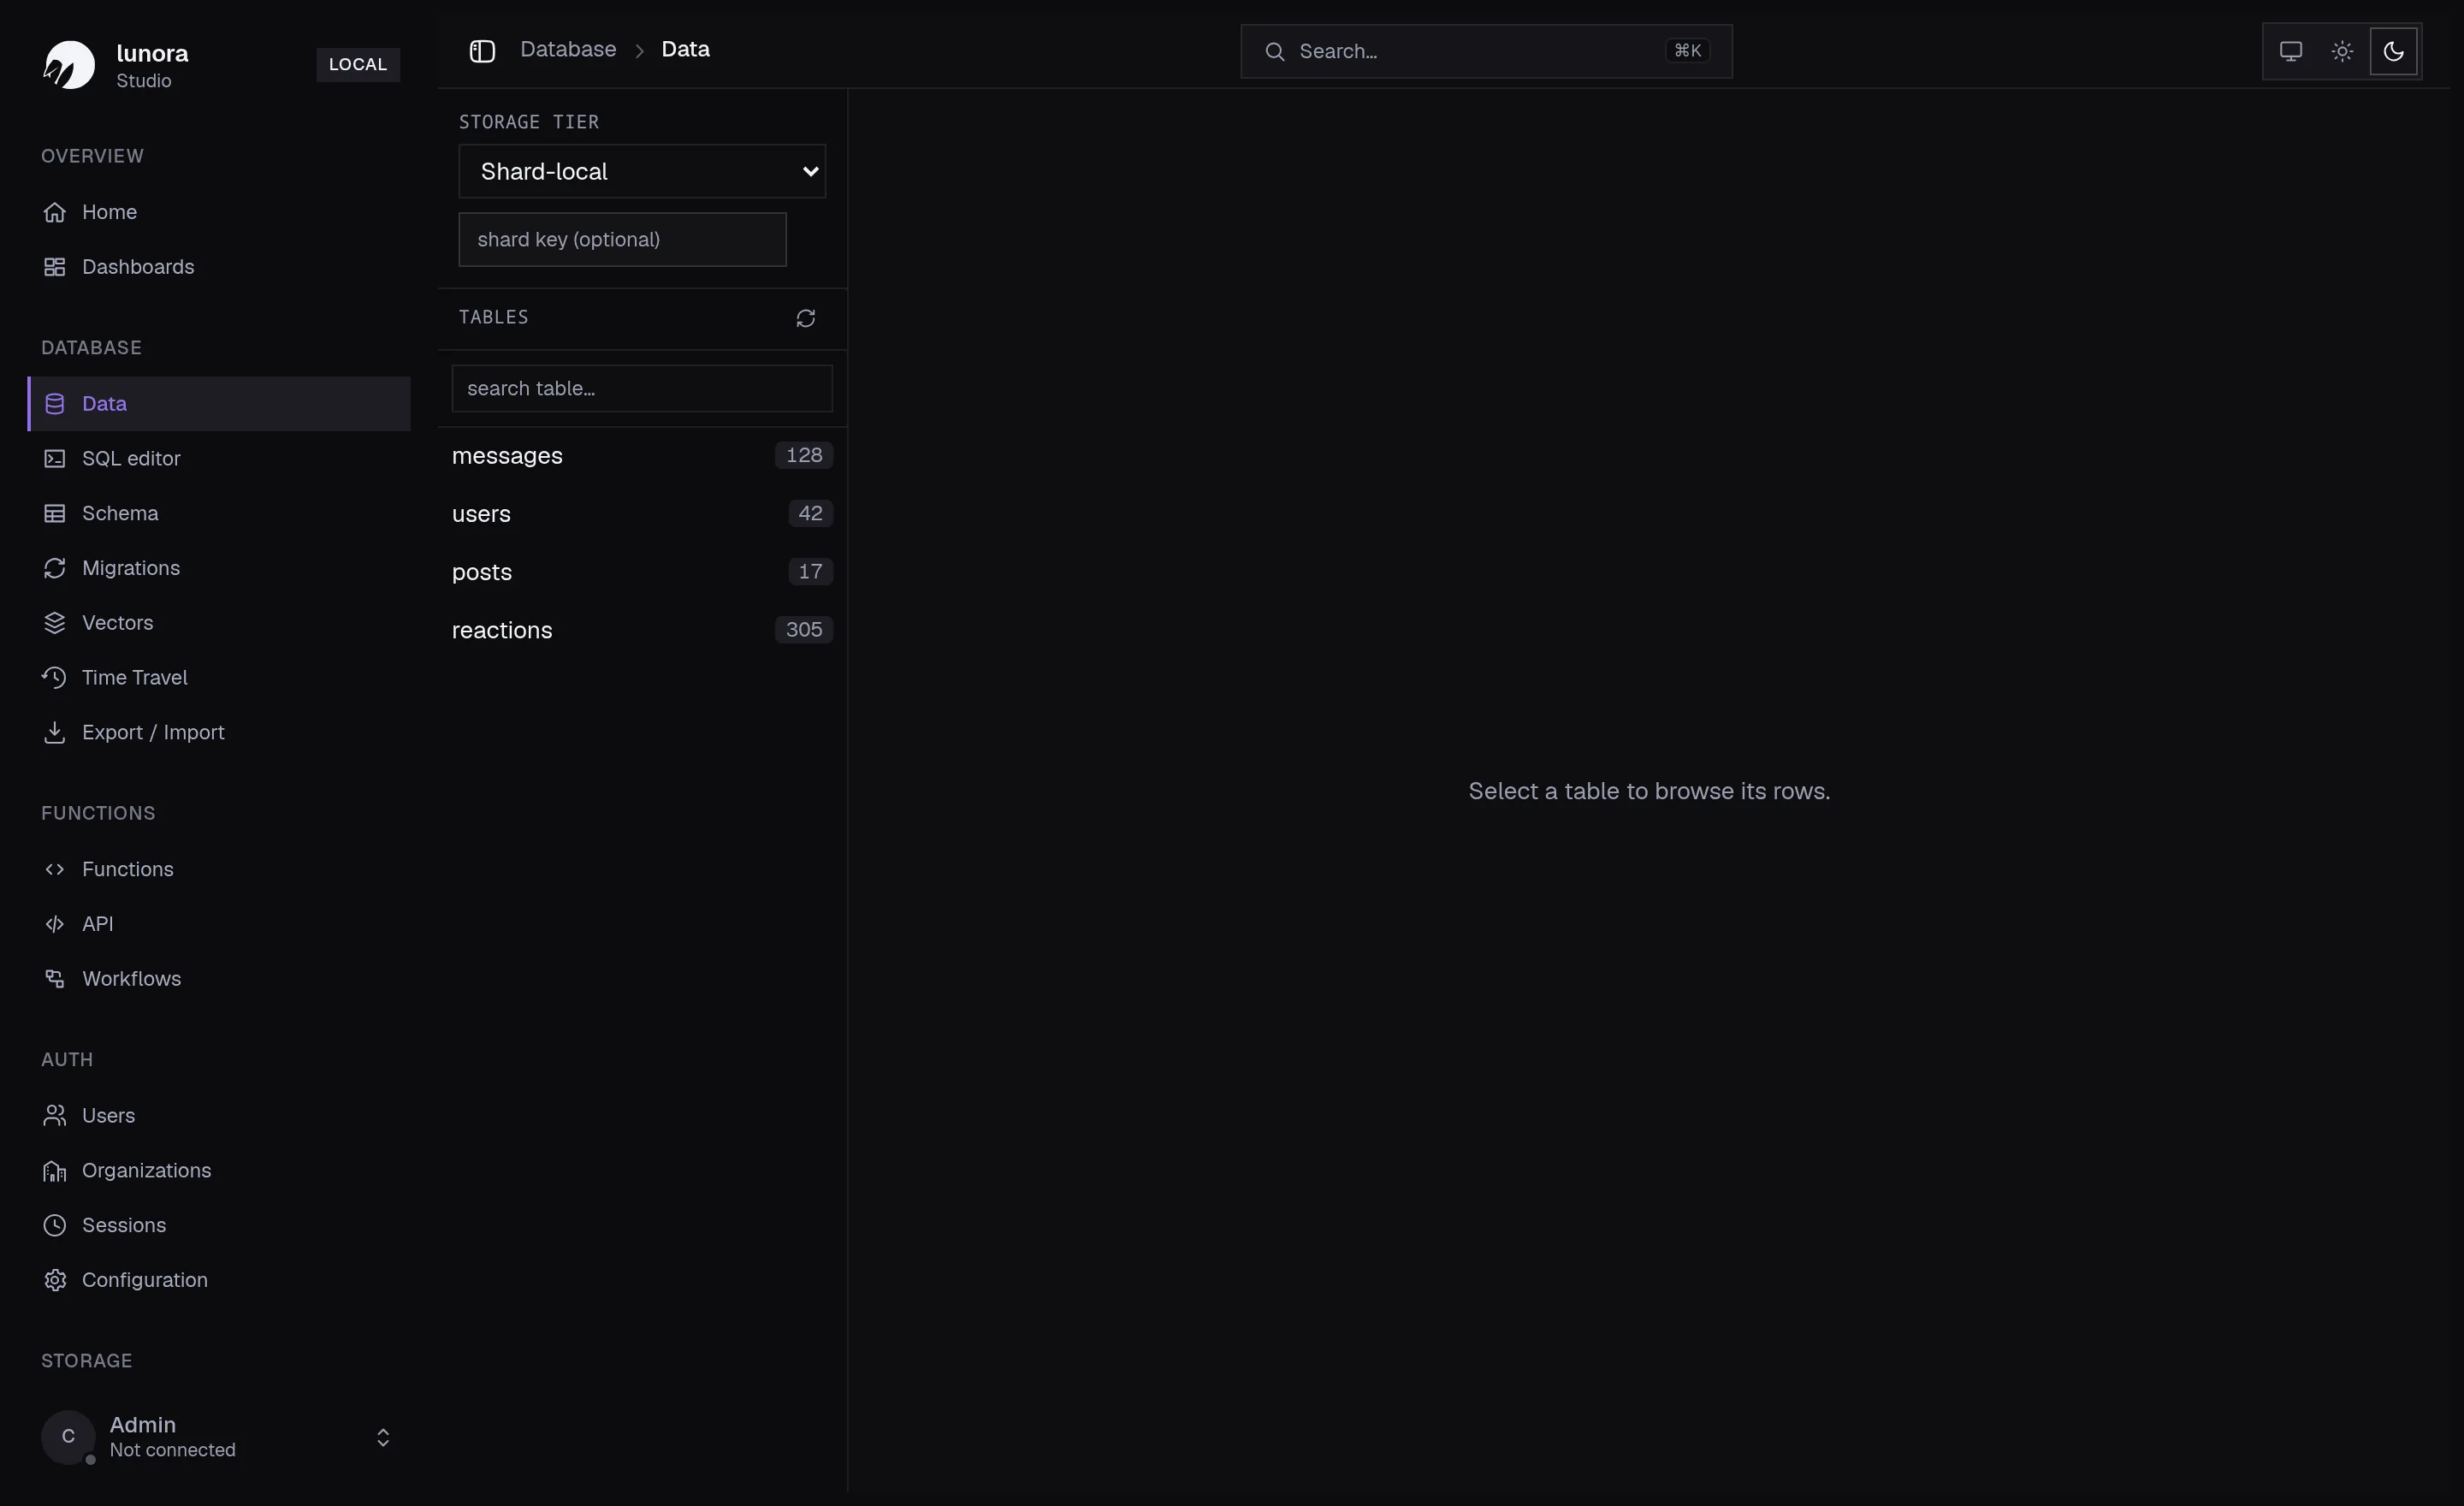Focus the search table input
Image resolution: width=2464 pixels, height=1506 pixels.
pos(642,389)
